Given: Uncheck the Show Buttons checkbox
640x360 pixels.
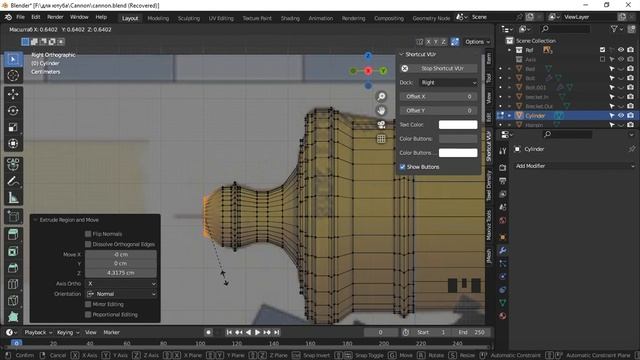Looking at the screenshot, I should pyautogui.click(x=402, y=167).
